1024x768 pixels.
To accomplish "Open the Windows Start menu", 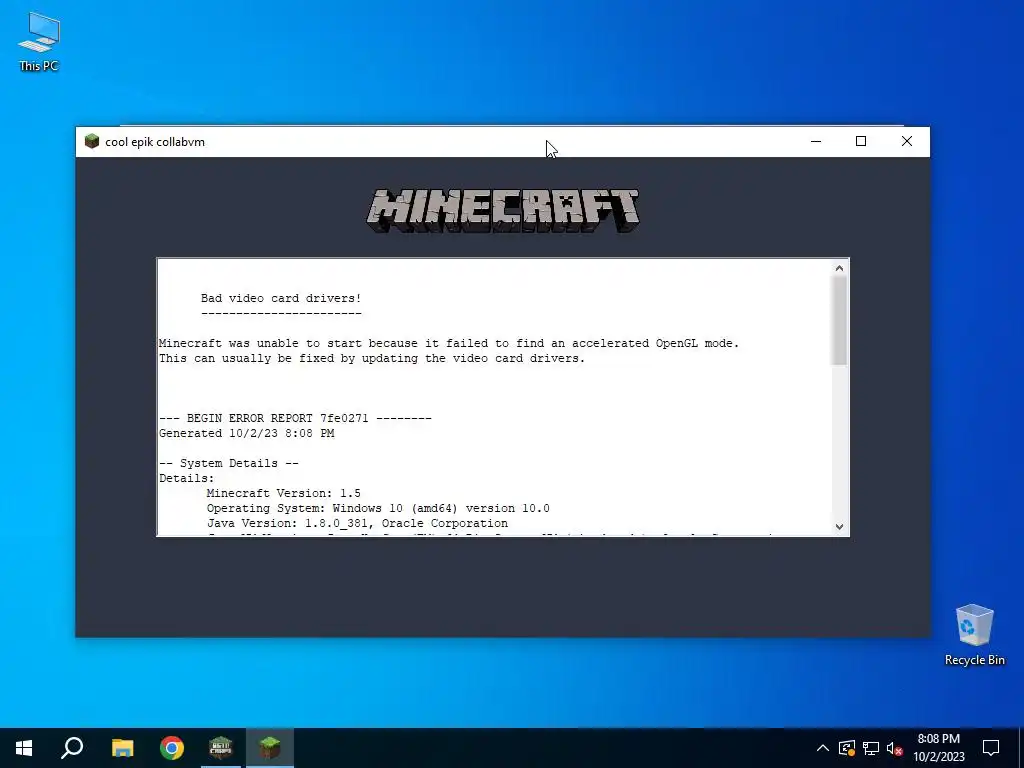I will point(24,748).
